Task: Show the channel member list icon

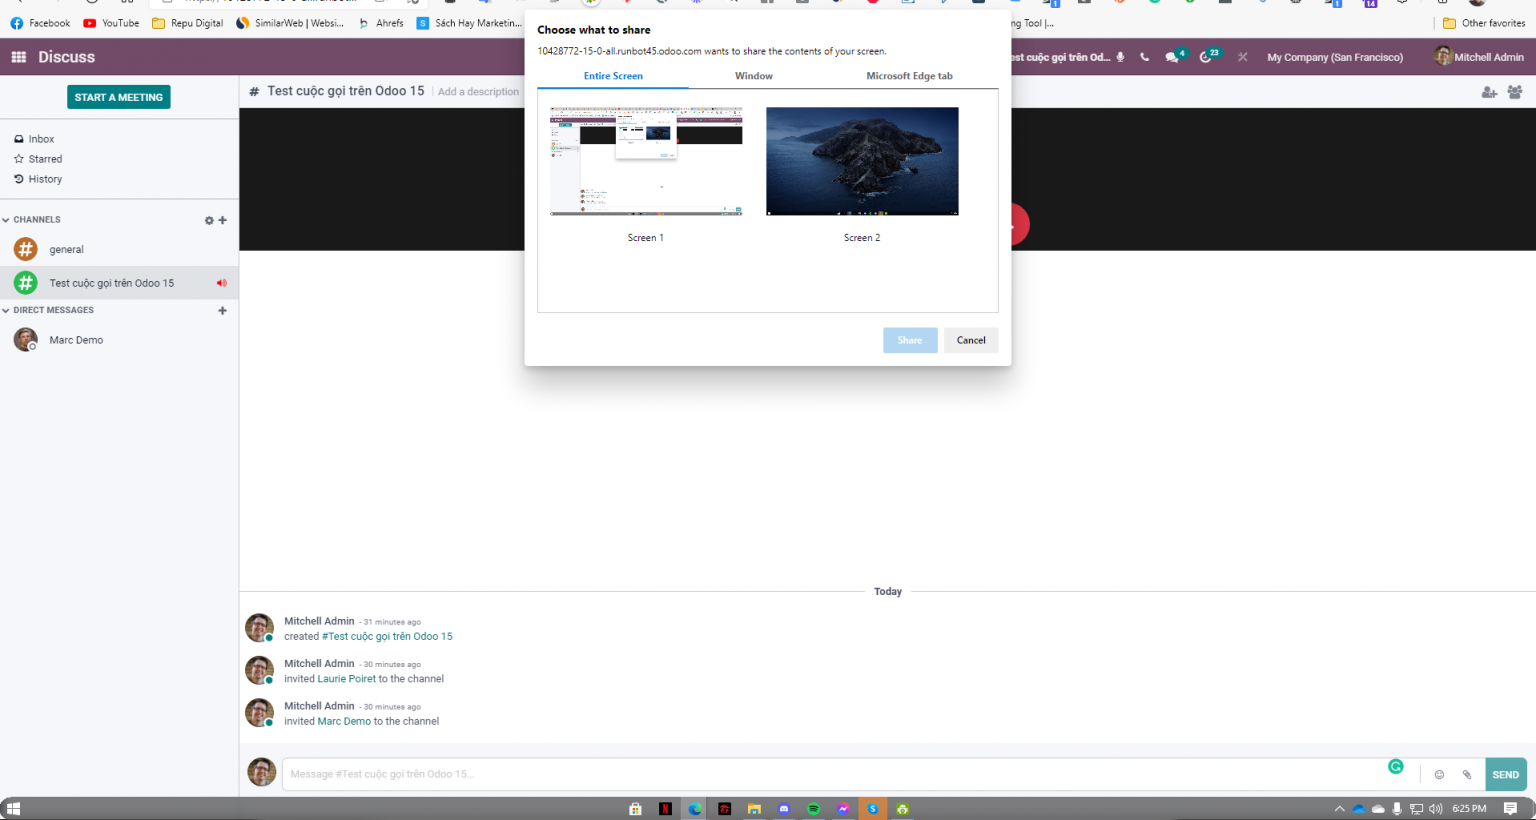Action: (x=1515, y=92)
